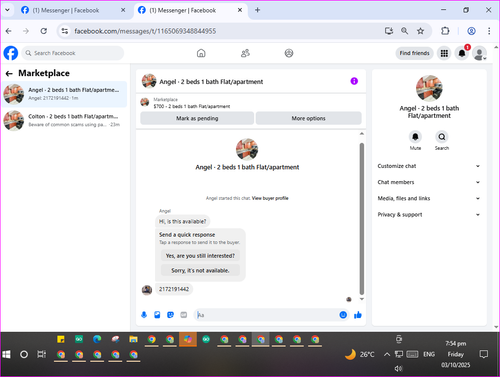This screenshot has height=377, width=500.
Task: Open the Groups icon in top navigation
Action: 289,53
